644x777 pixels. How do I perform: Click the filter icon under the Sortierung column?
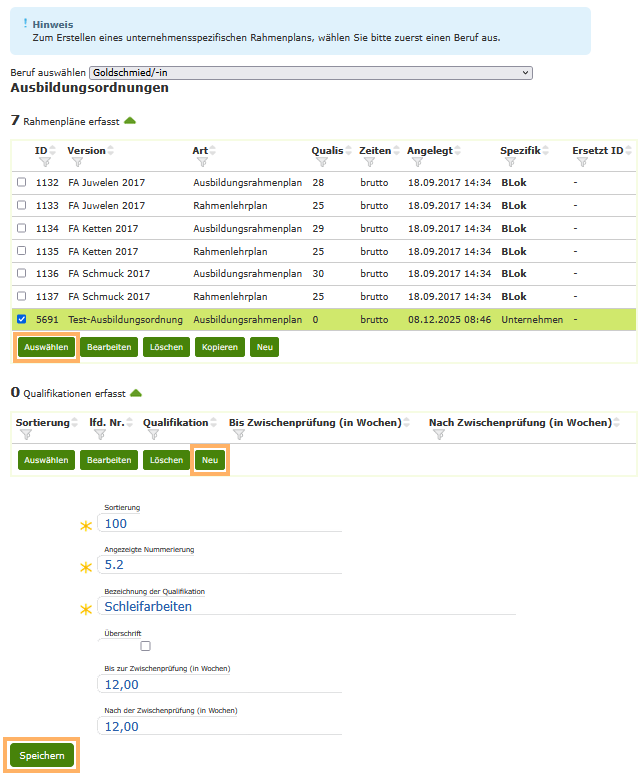[x=24, y=435]
